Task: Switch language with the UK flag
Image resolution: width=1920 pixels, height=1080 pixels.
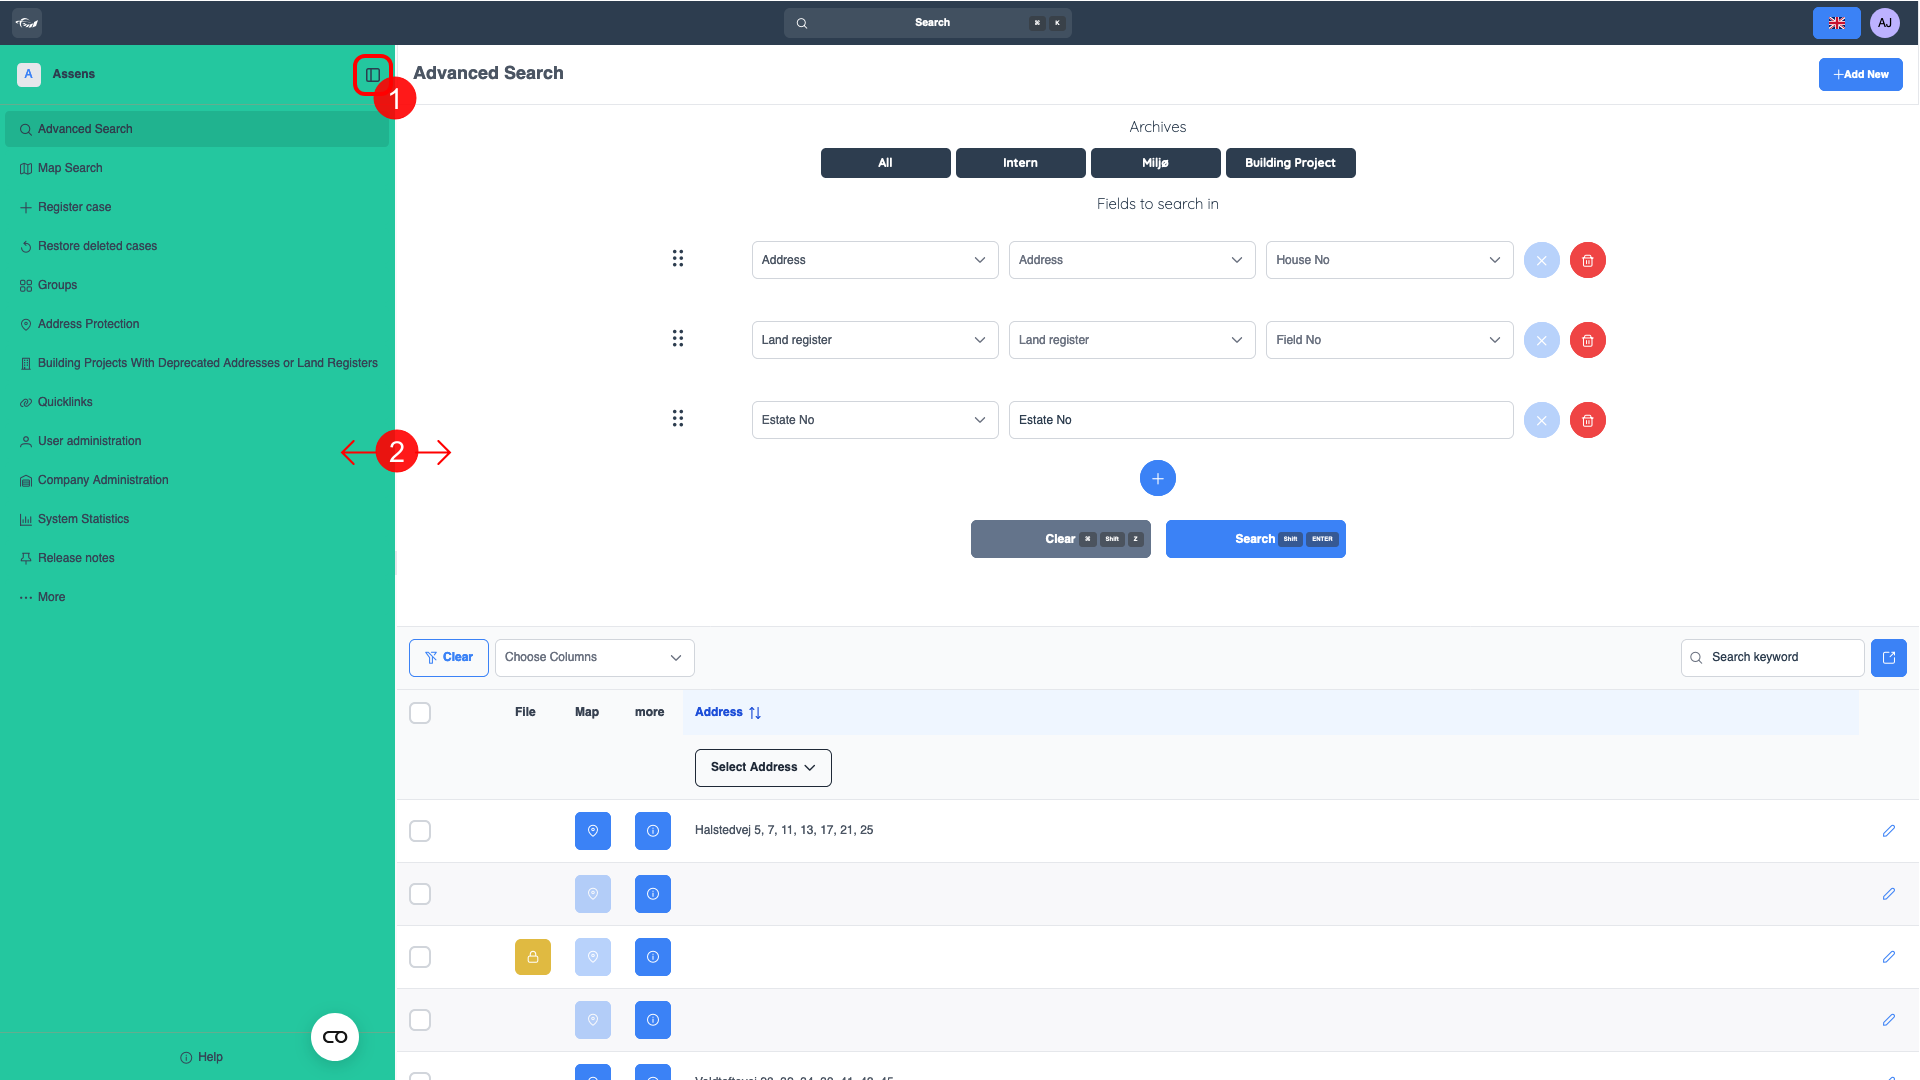Action: [1836, 23]
